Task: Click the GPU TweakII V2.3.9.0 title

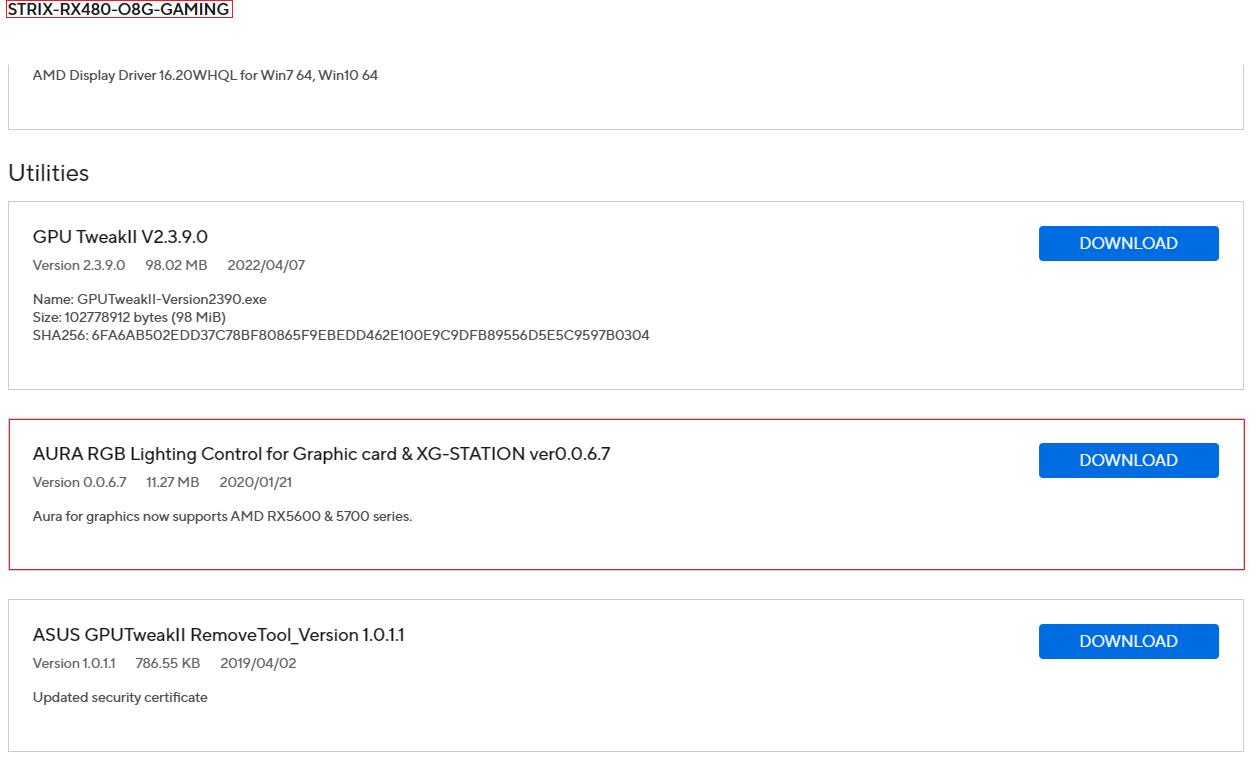Action: (x=120, y=237)
